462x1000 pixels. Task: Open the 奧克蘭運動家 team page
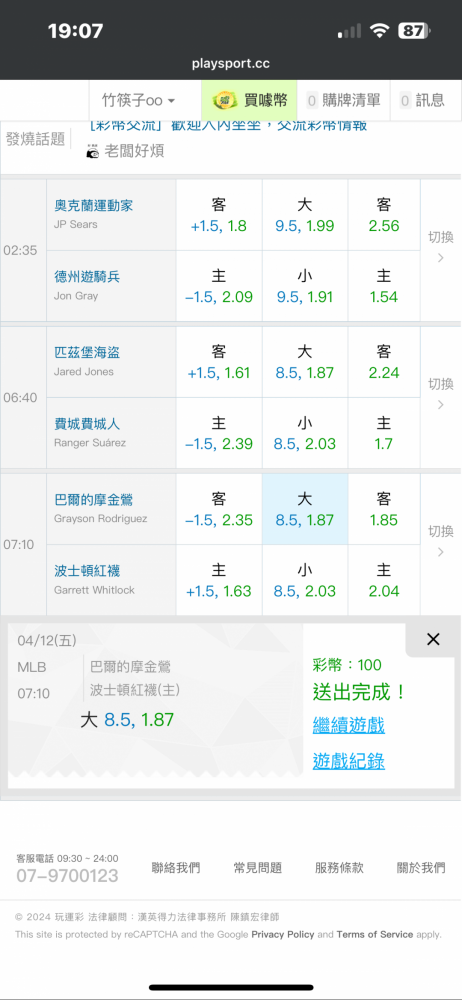pos(94,206)
